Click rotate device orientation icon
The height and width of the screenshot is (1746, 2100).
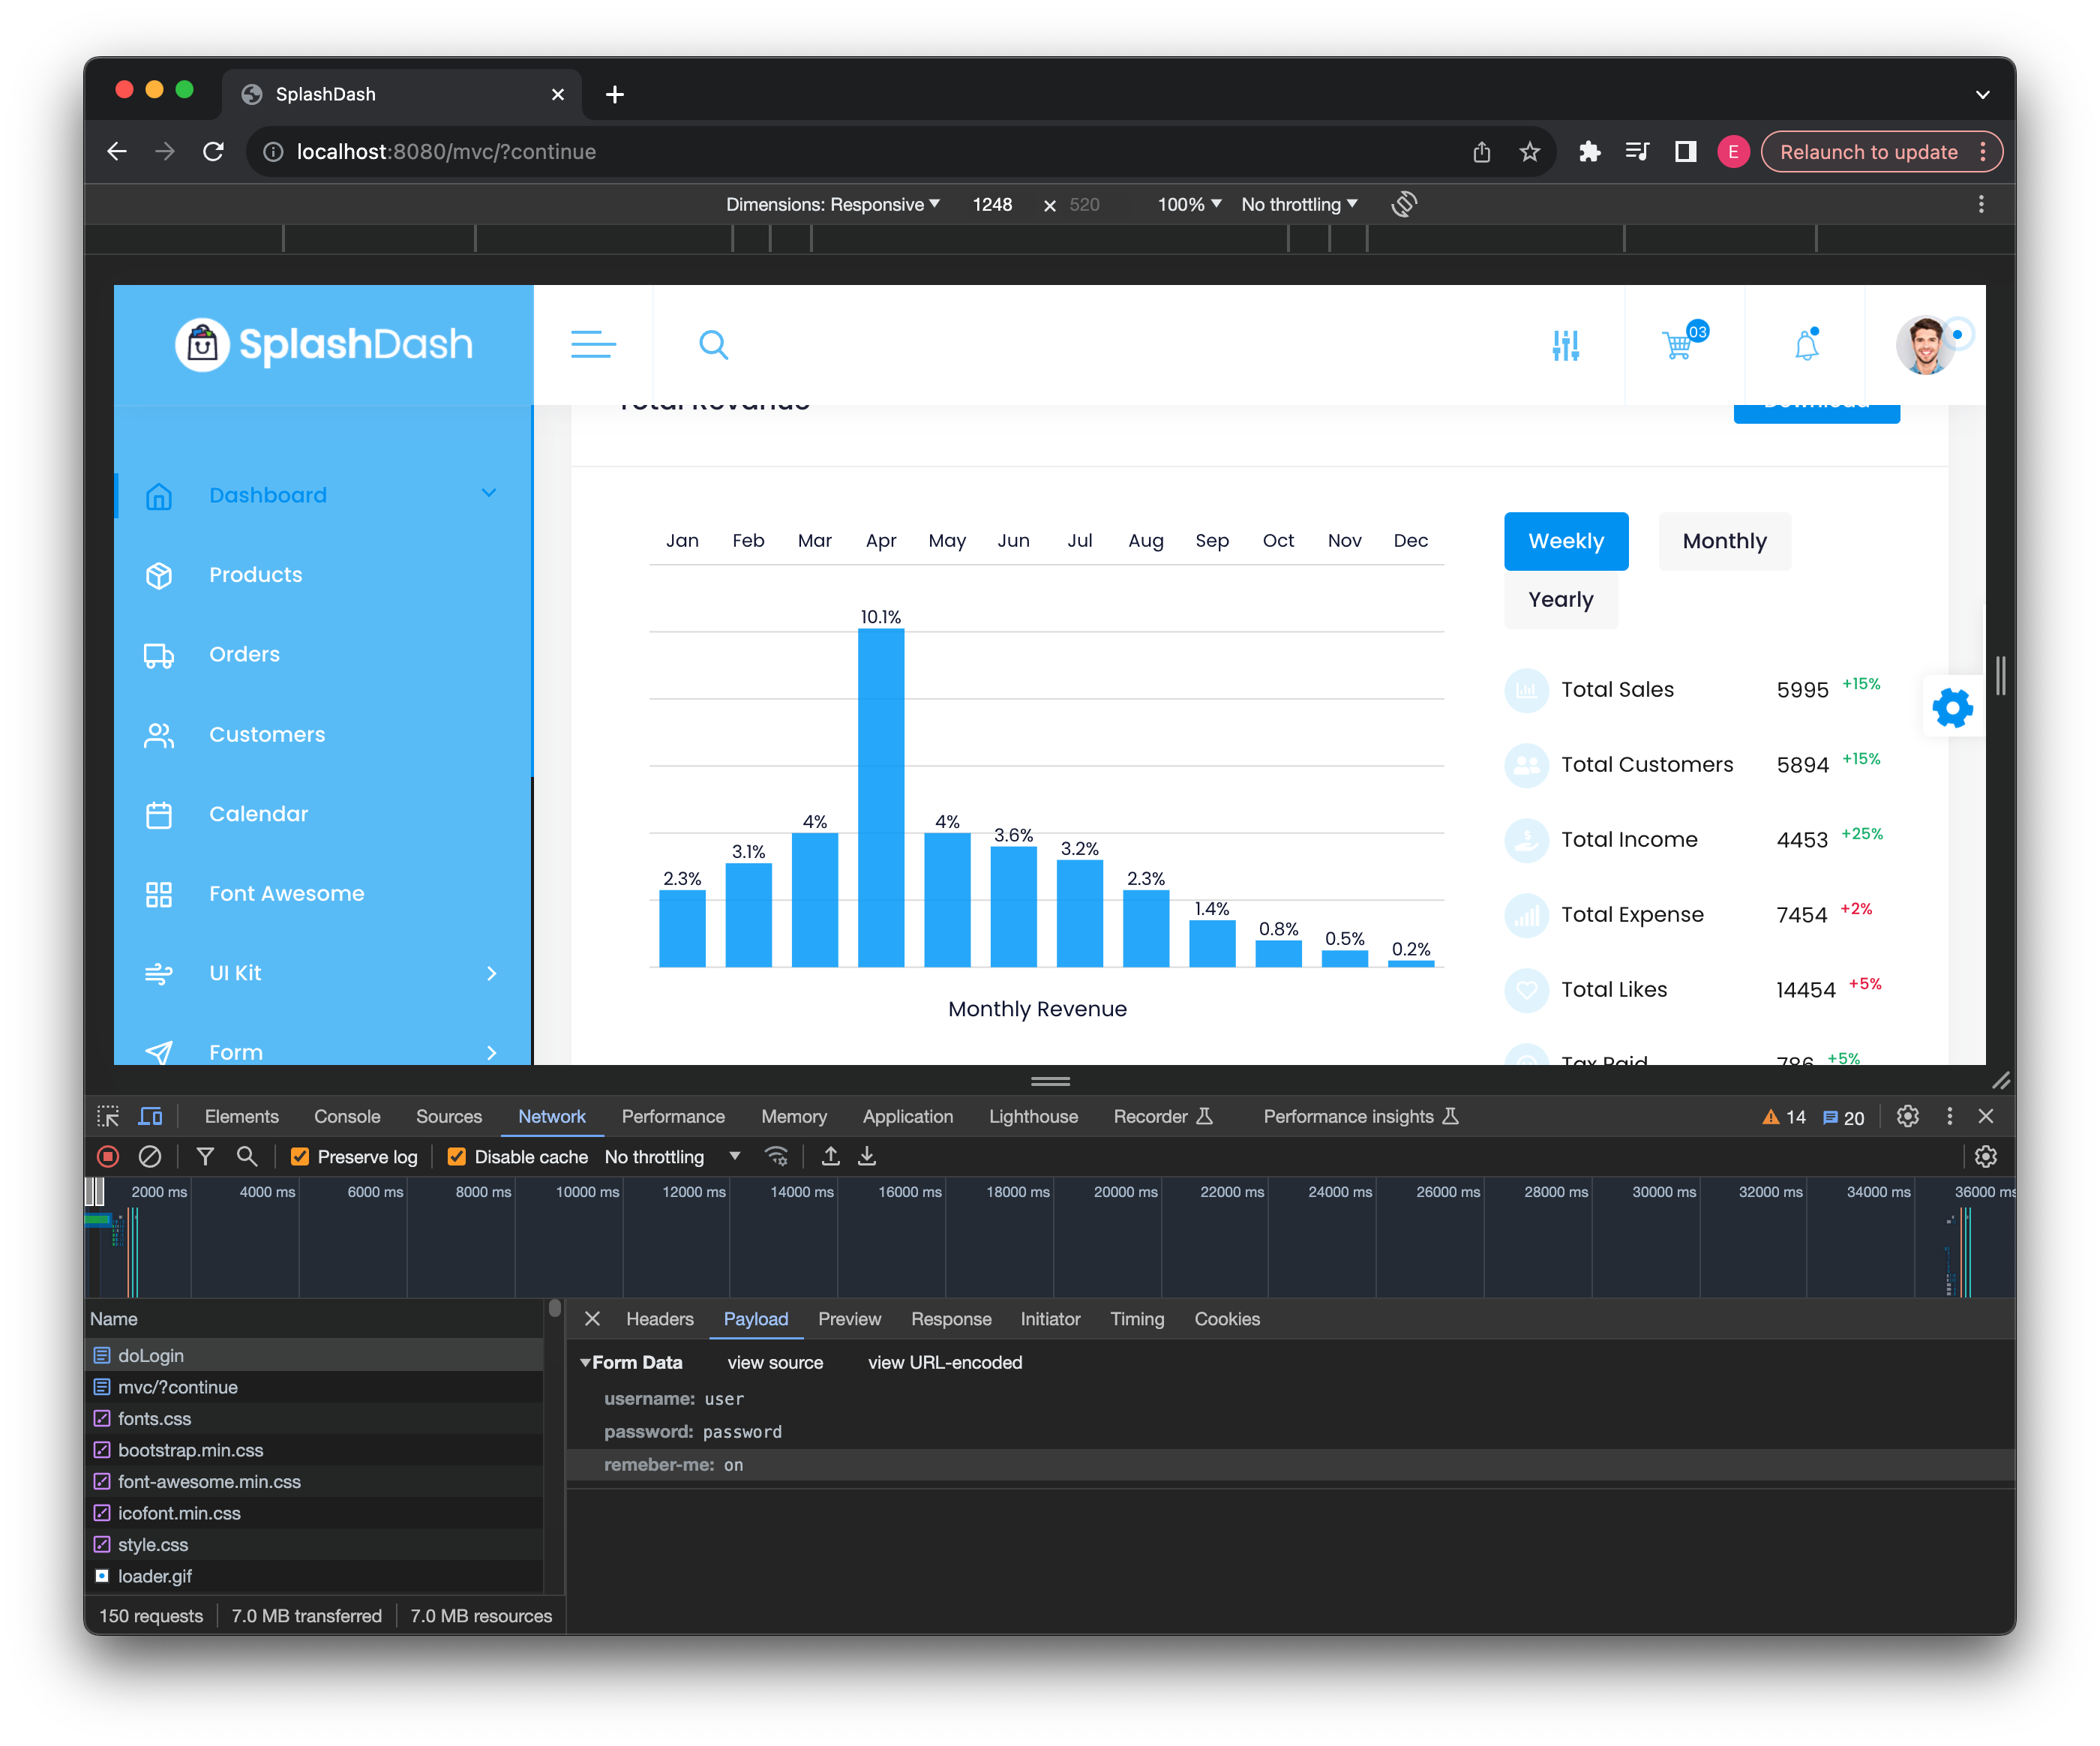[x=1404, y=204]
